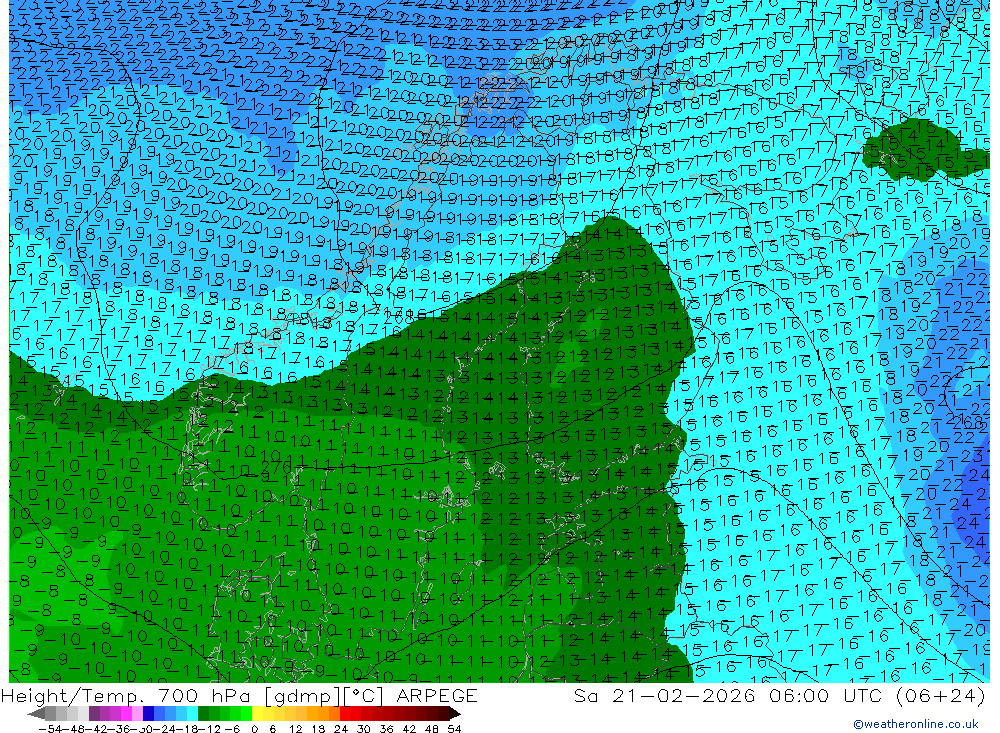The height and width of the screenshot is (733, 1000).
Task: Select the grey left arrow end of the legend
Action: tap(36, 714)
